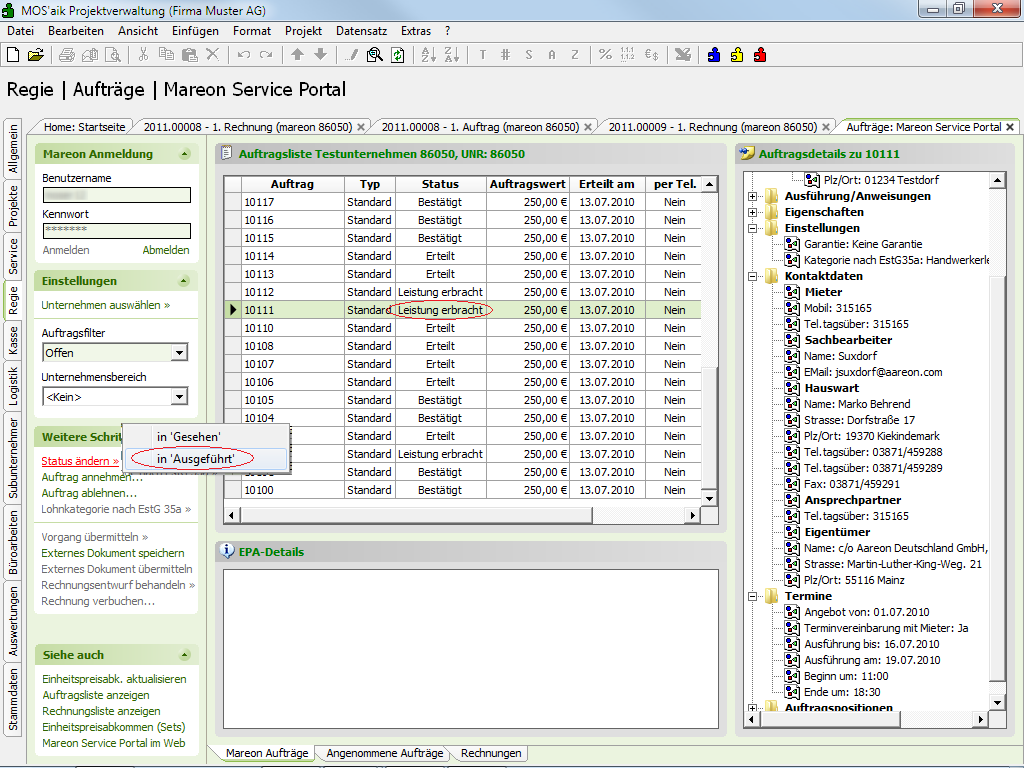Viewport: 1024px width, 768px height.
Task: Collapse the Siehe auch panel
Action: [185, 654]
